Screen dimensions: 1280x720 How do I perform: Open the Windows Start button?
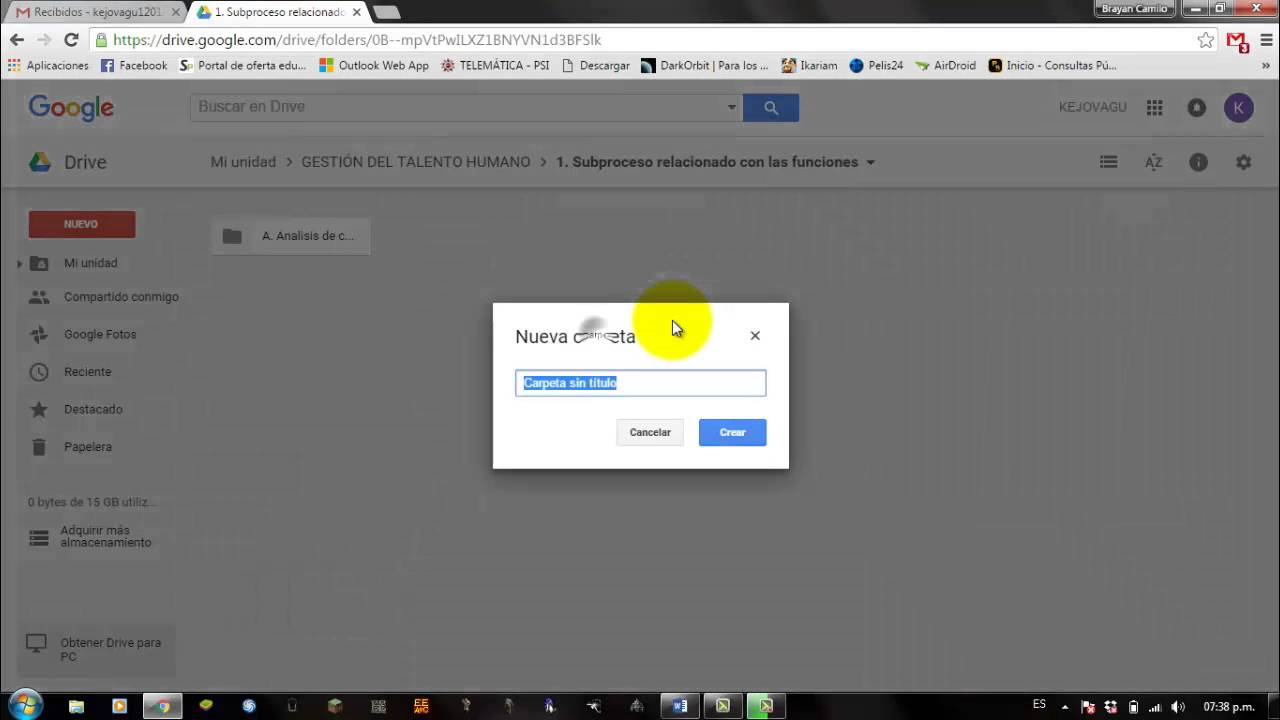[x=24, y=704]
